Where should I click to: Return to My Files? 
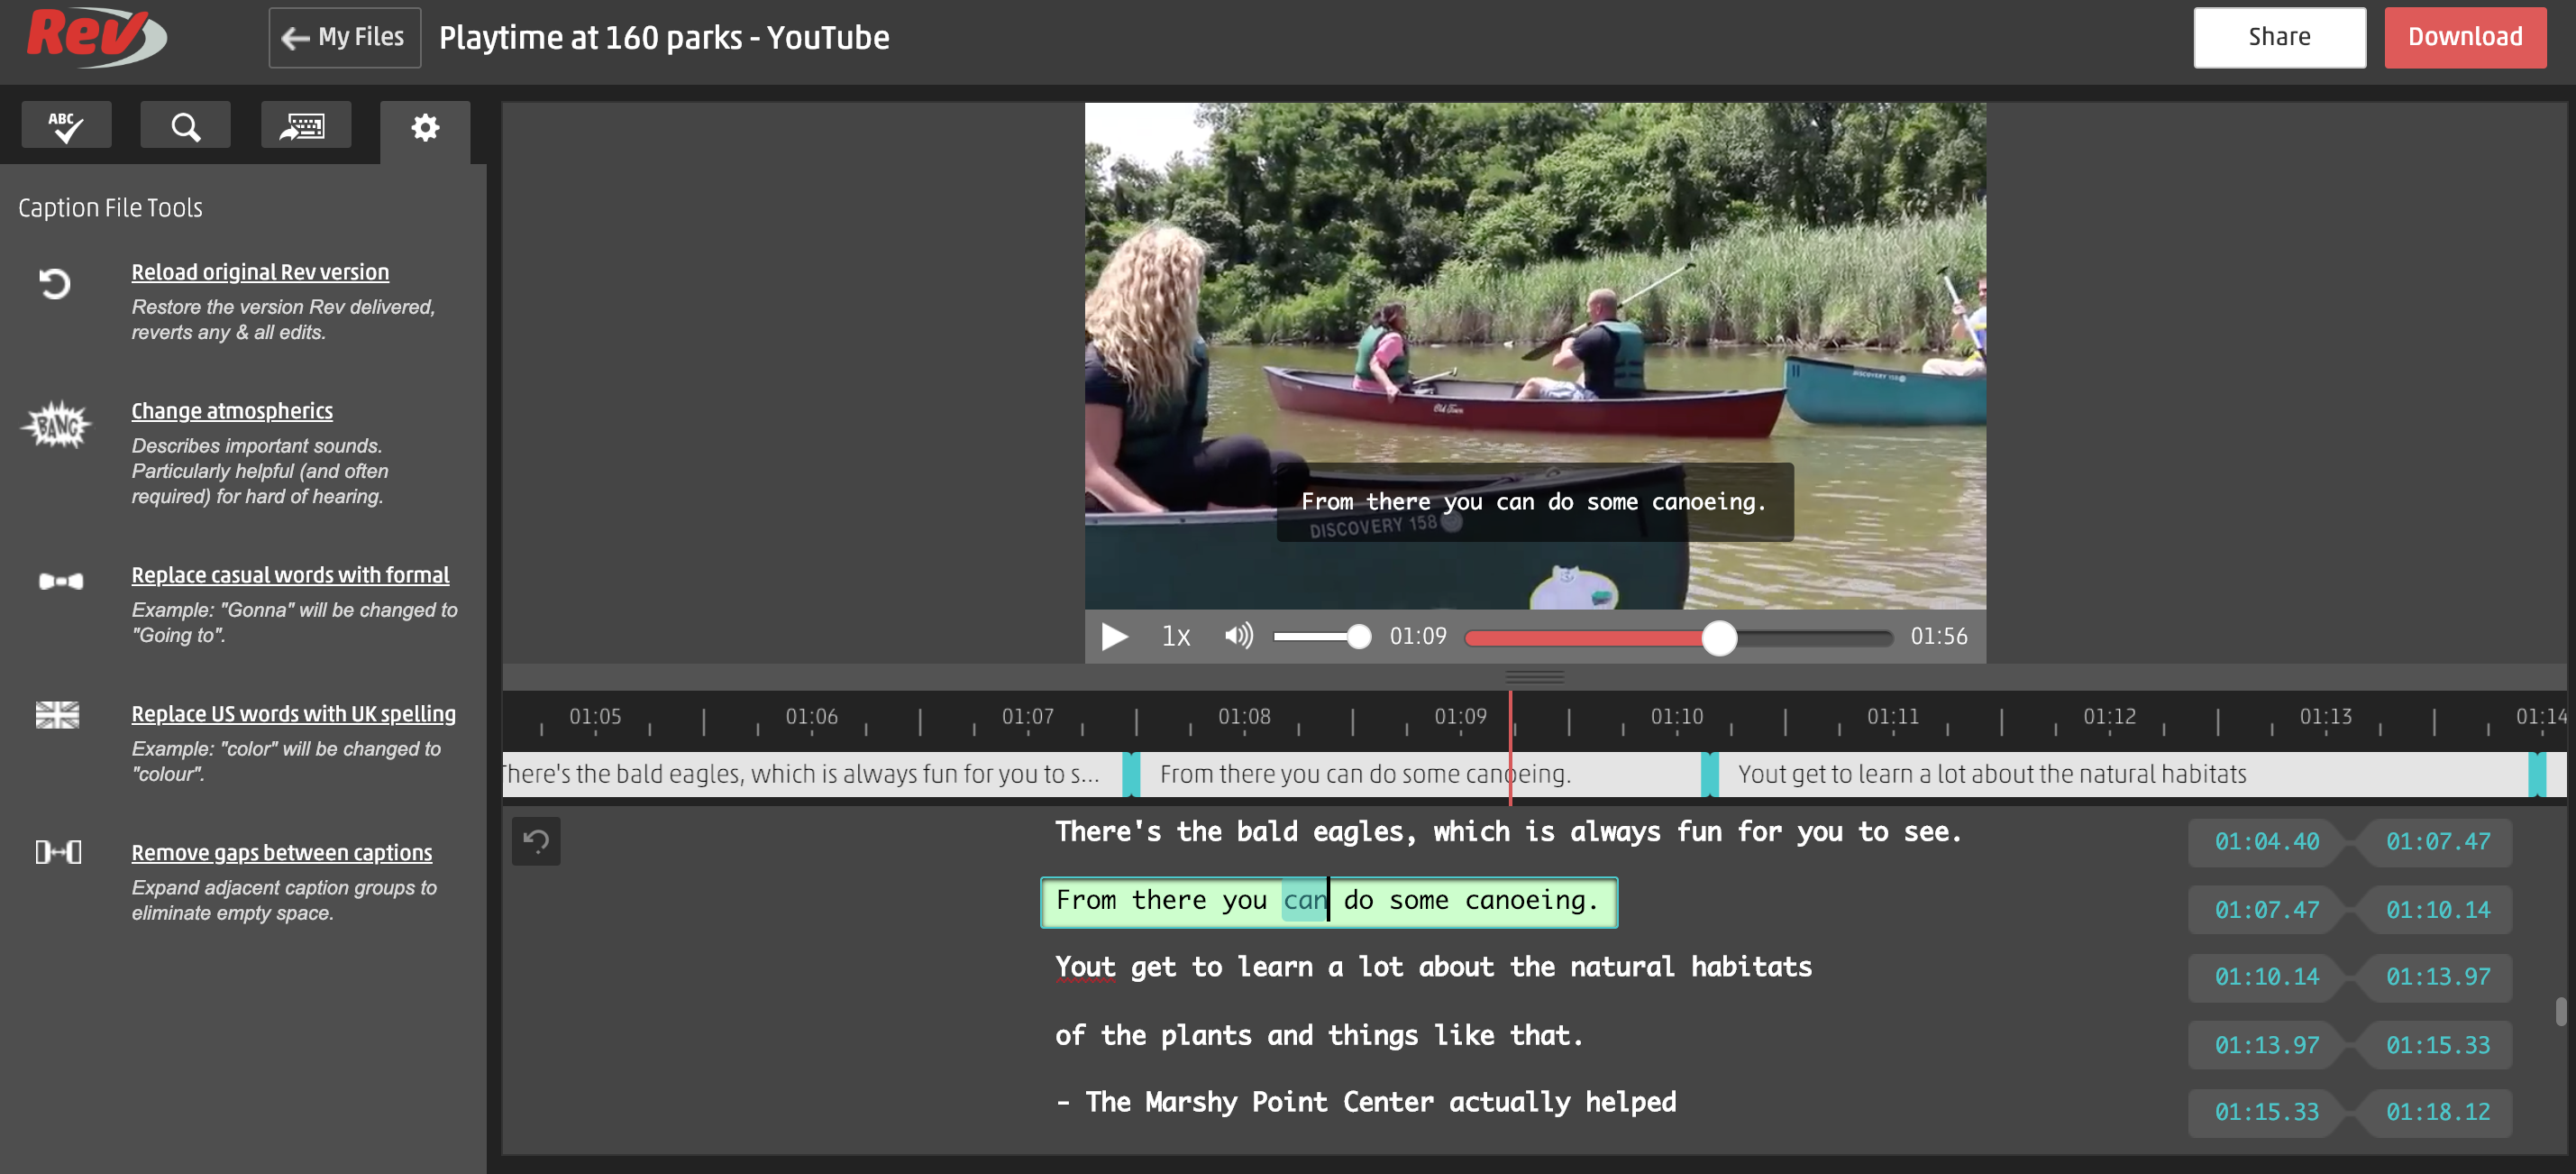[x=343, y=36]
